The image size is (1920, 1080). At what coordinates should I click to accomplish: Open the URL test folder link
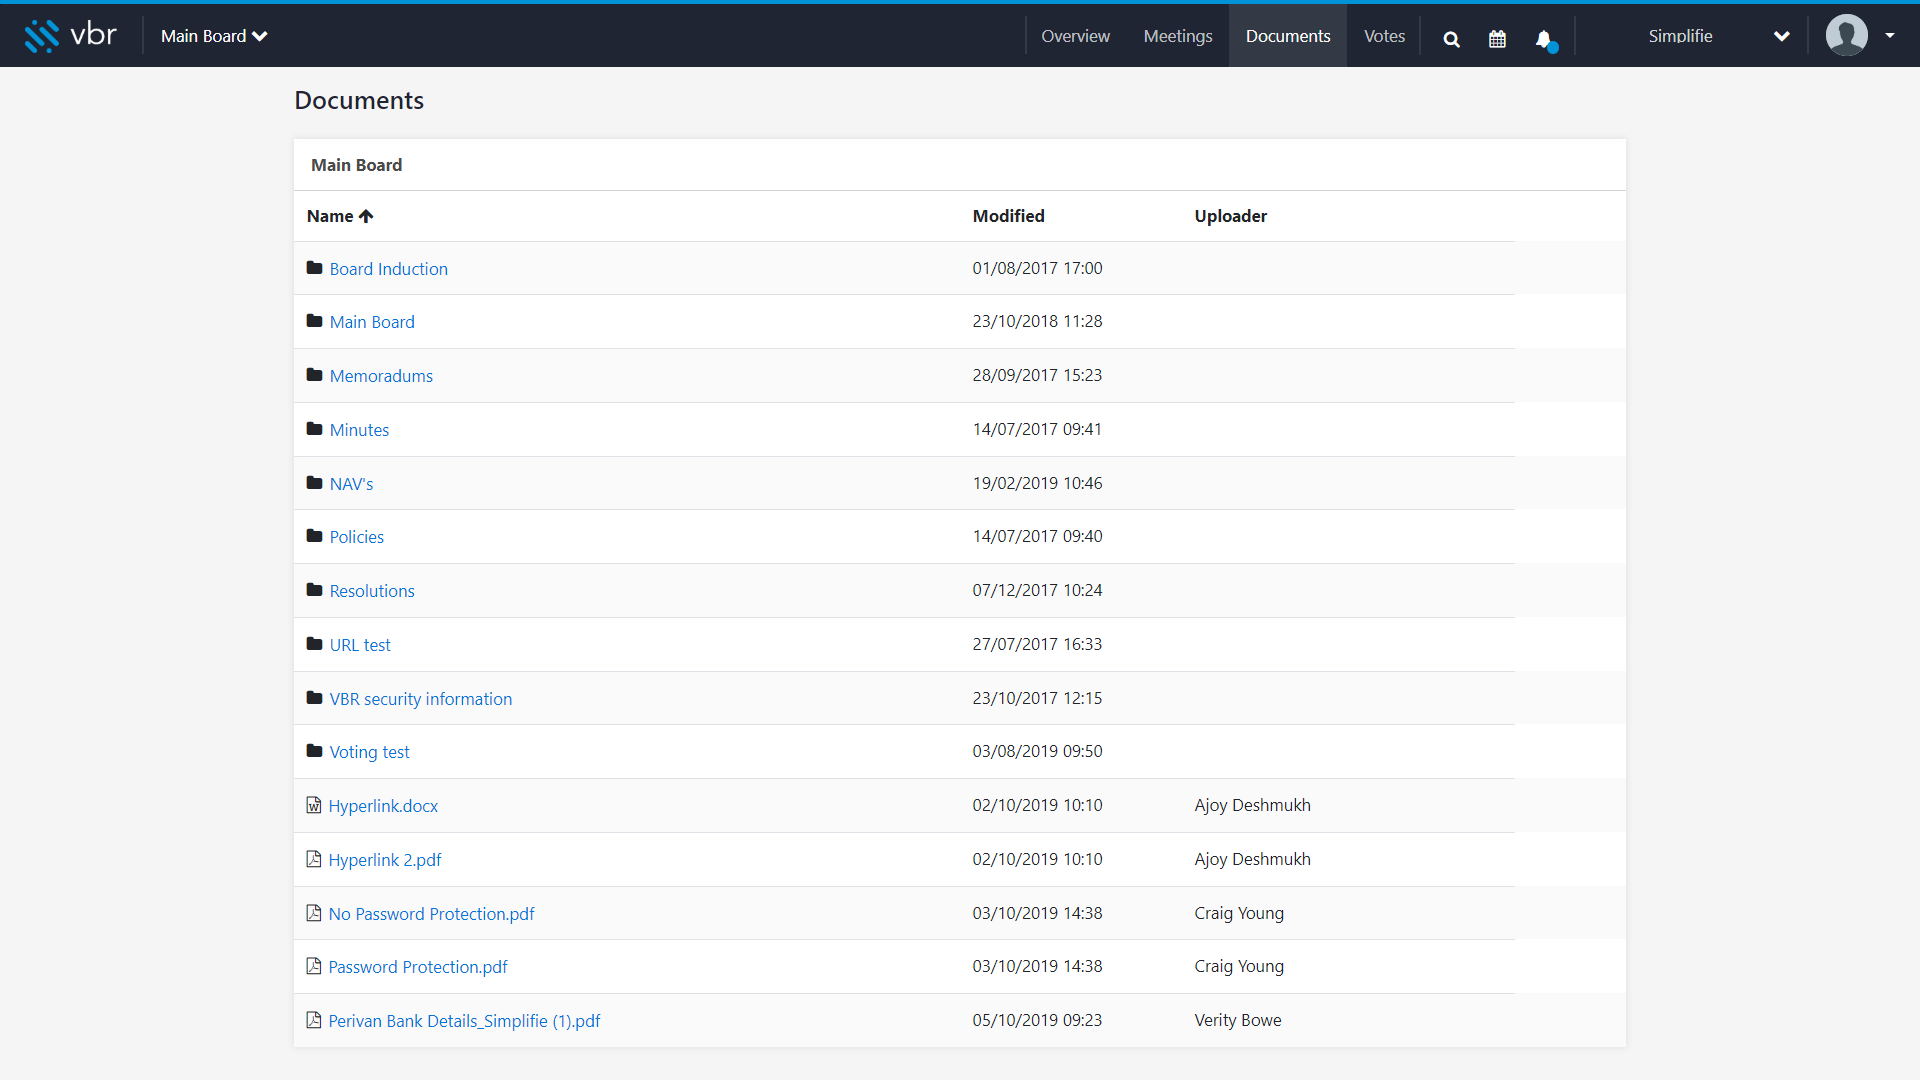(360, 645)
